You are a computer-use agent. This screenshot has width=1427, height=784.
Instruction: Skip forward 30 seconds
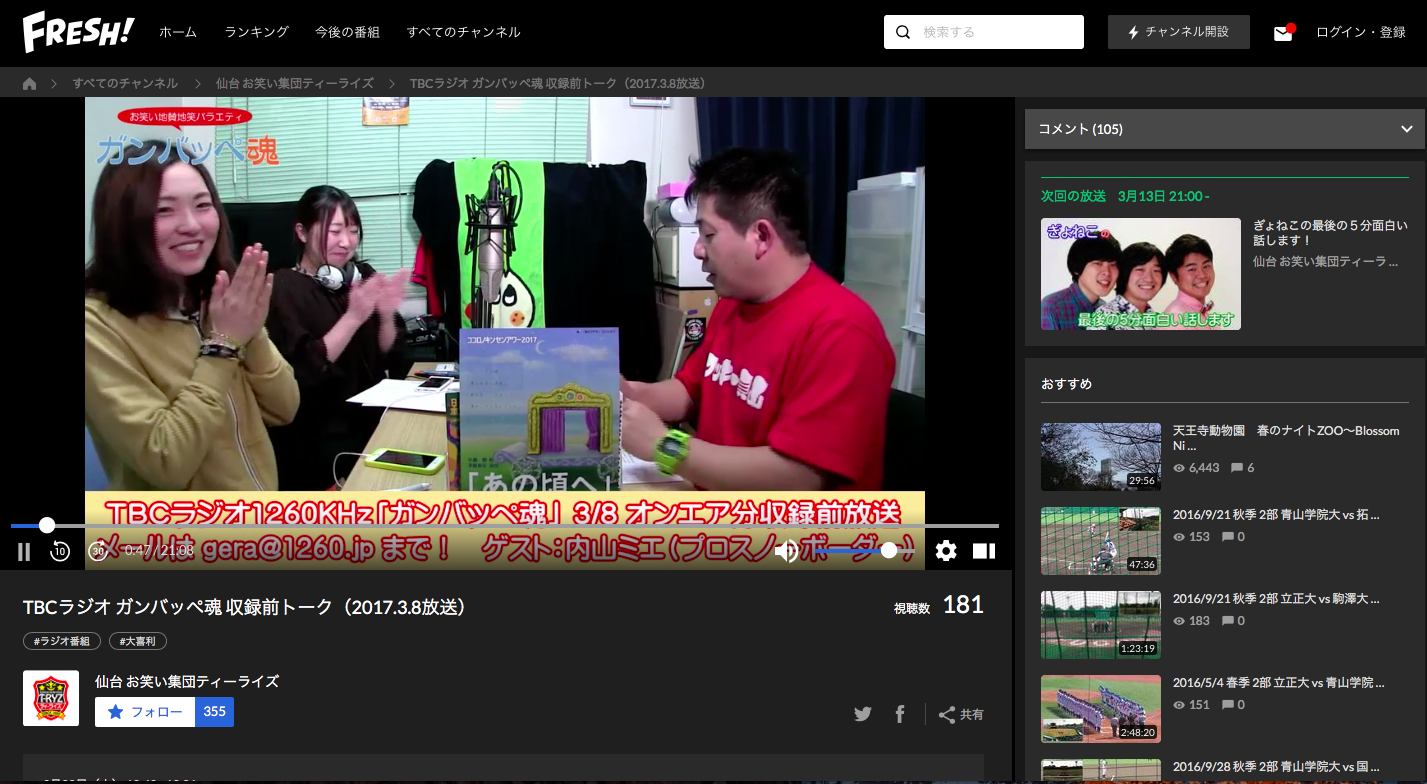[98, 551]
